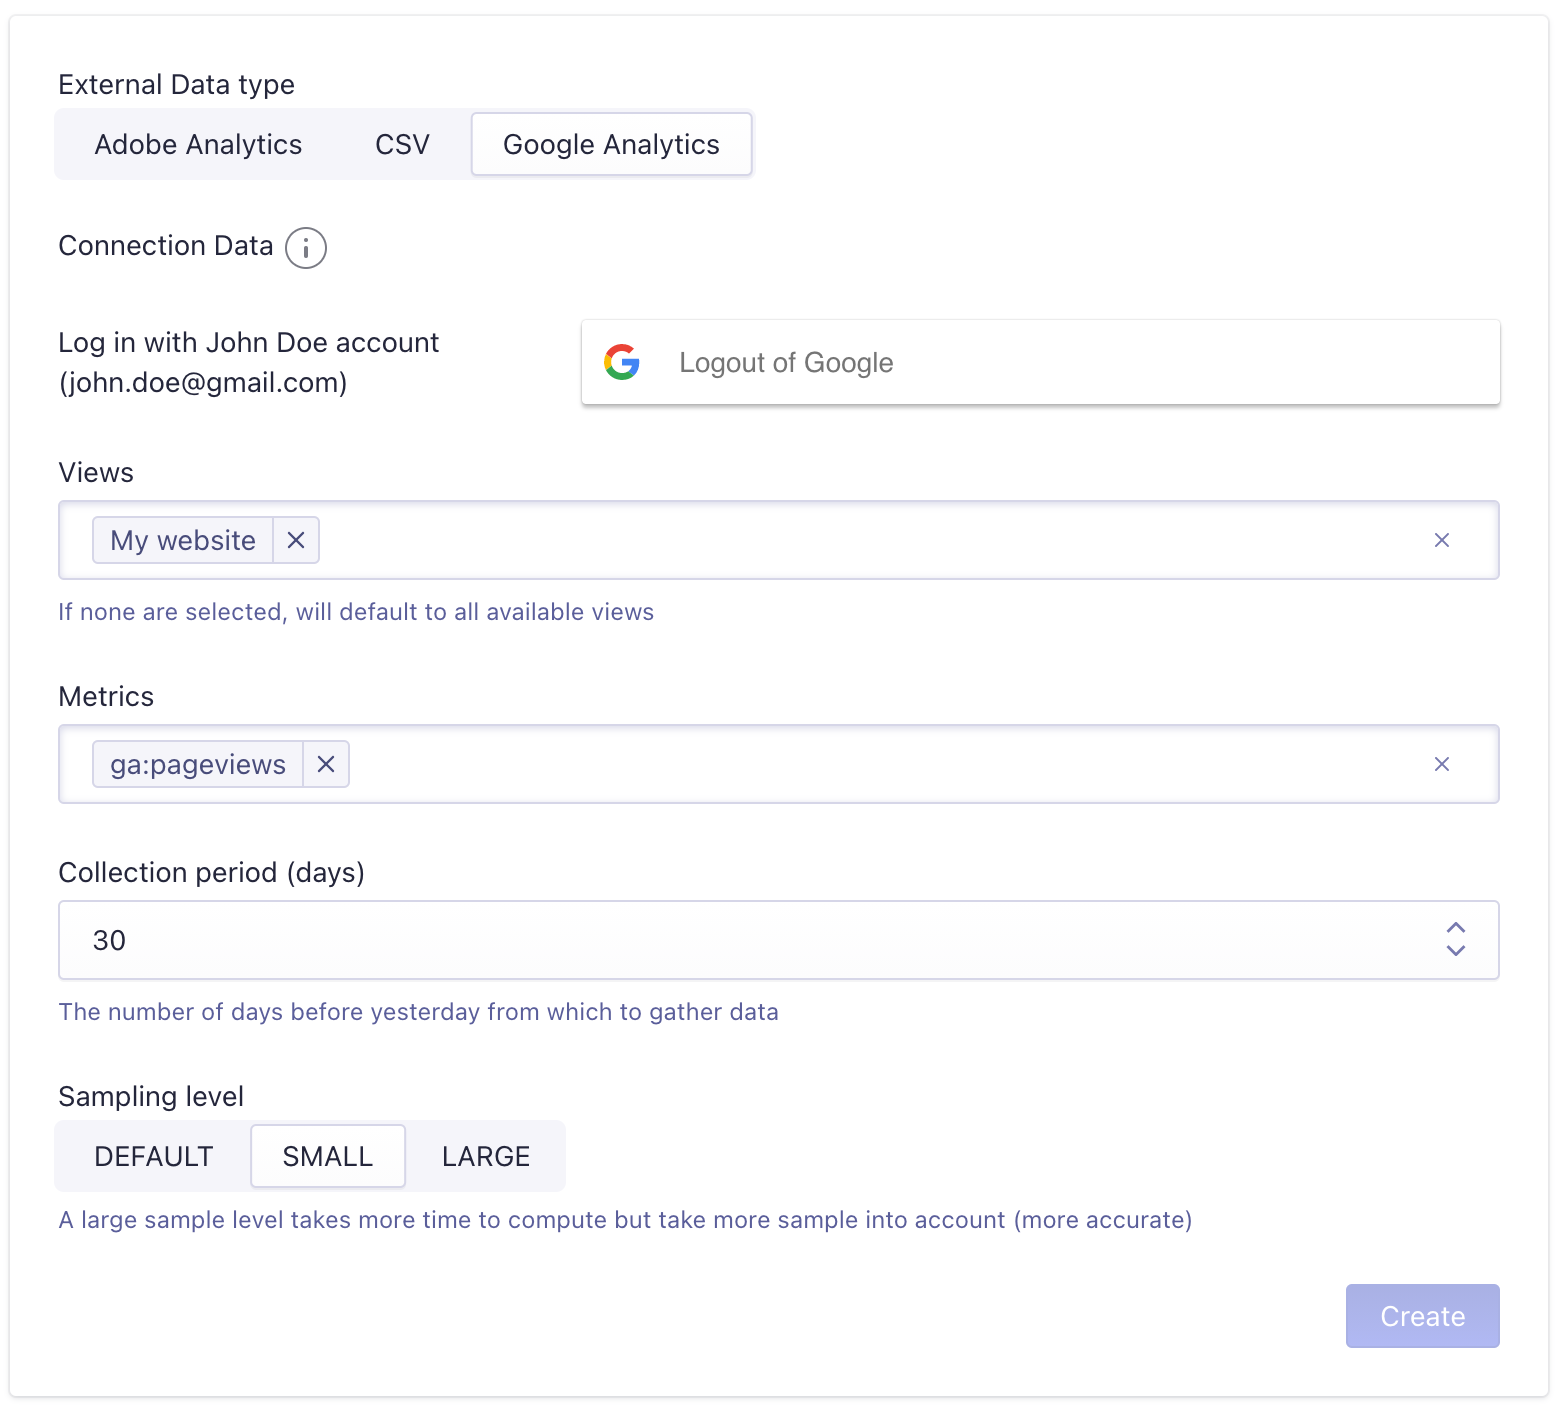Remove the "ga:pageviews" metric tag
The width and height of the screenshot is (1562, 1408).
(325, 764)
